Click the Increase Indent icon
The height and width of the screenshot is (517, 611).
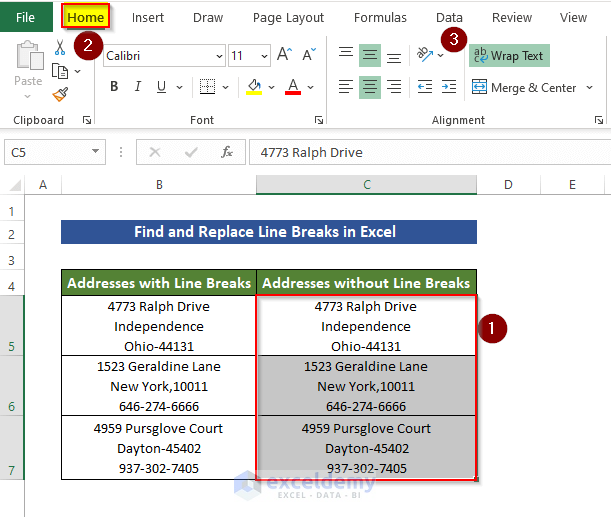click(x=449, y=87)
